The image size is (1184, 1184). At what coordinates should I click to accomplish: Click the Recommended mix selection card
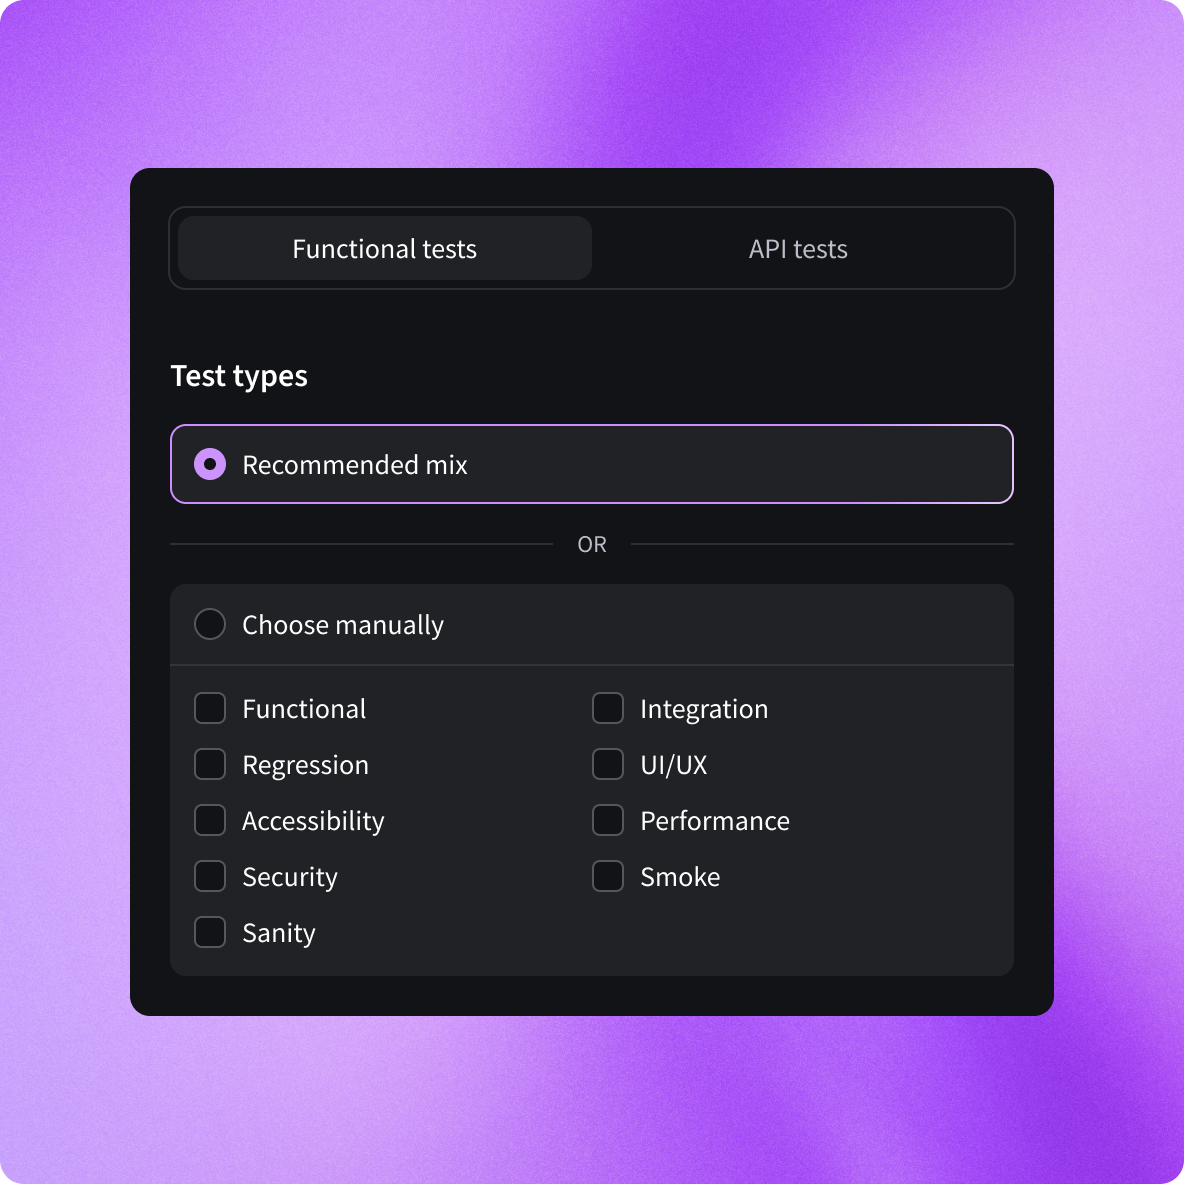coord(592,464)
